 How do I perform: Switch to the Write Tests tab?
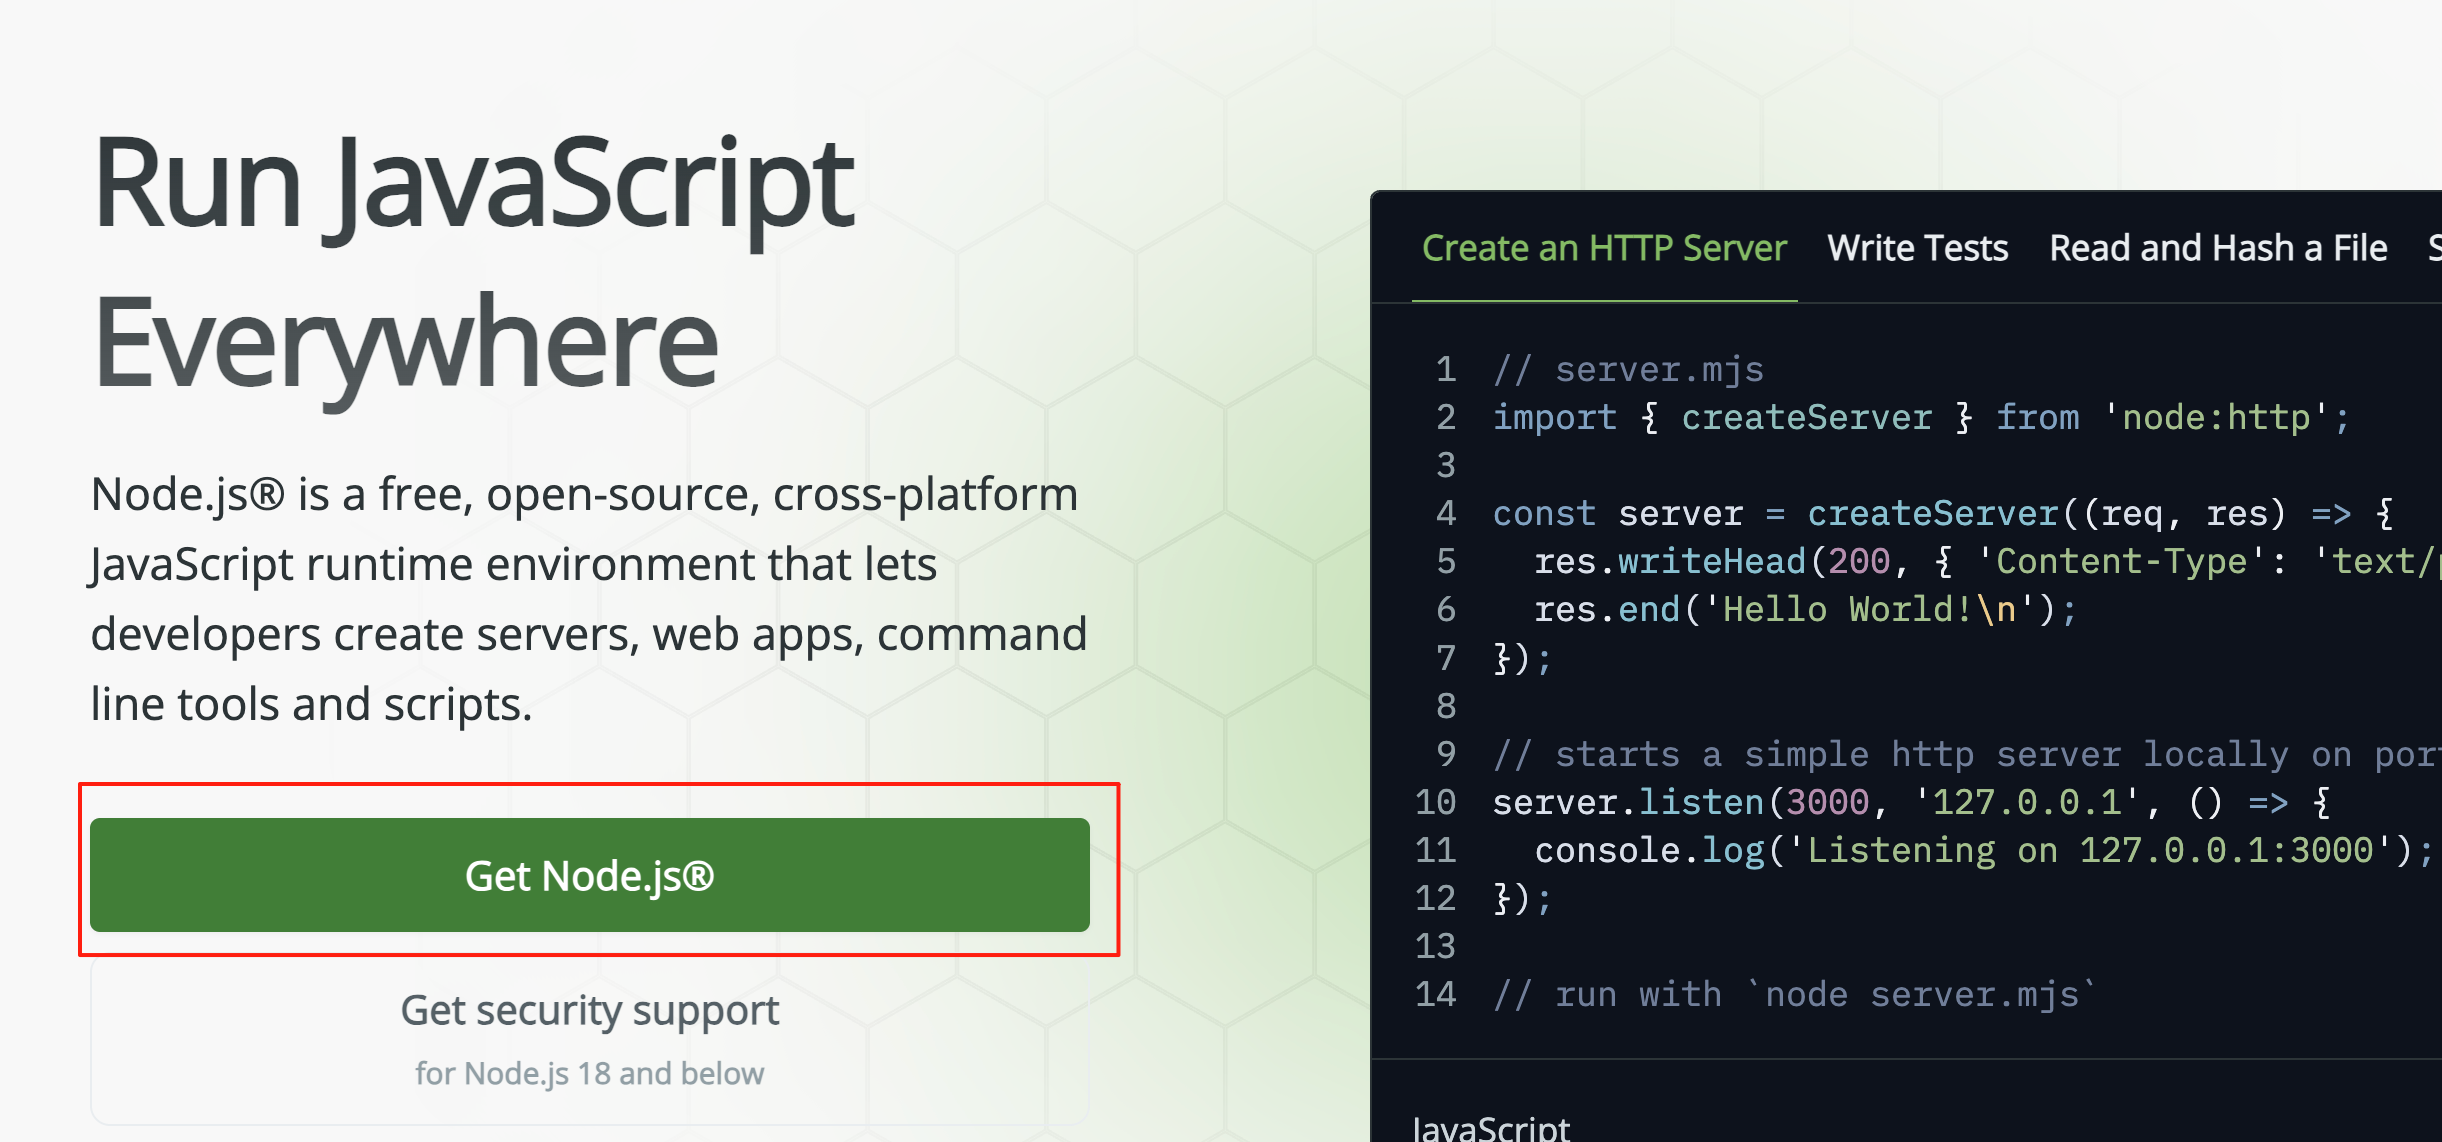(x=1917, y=248)
